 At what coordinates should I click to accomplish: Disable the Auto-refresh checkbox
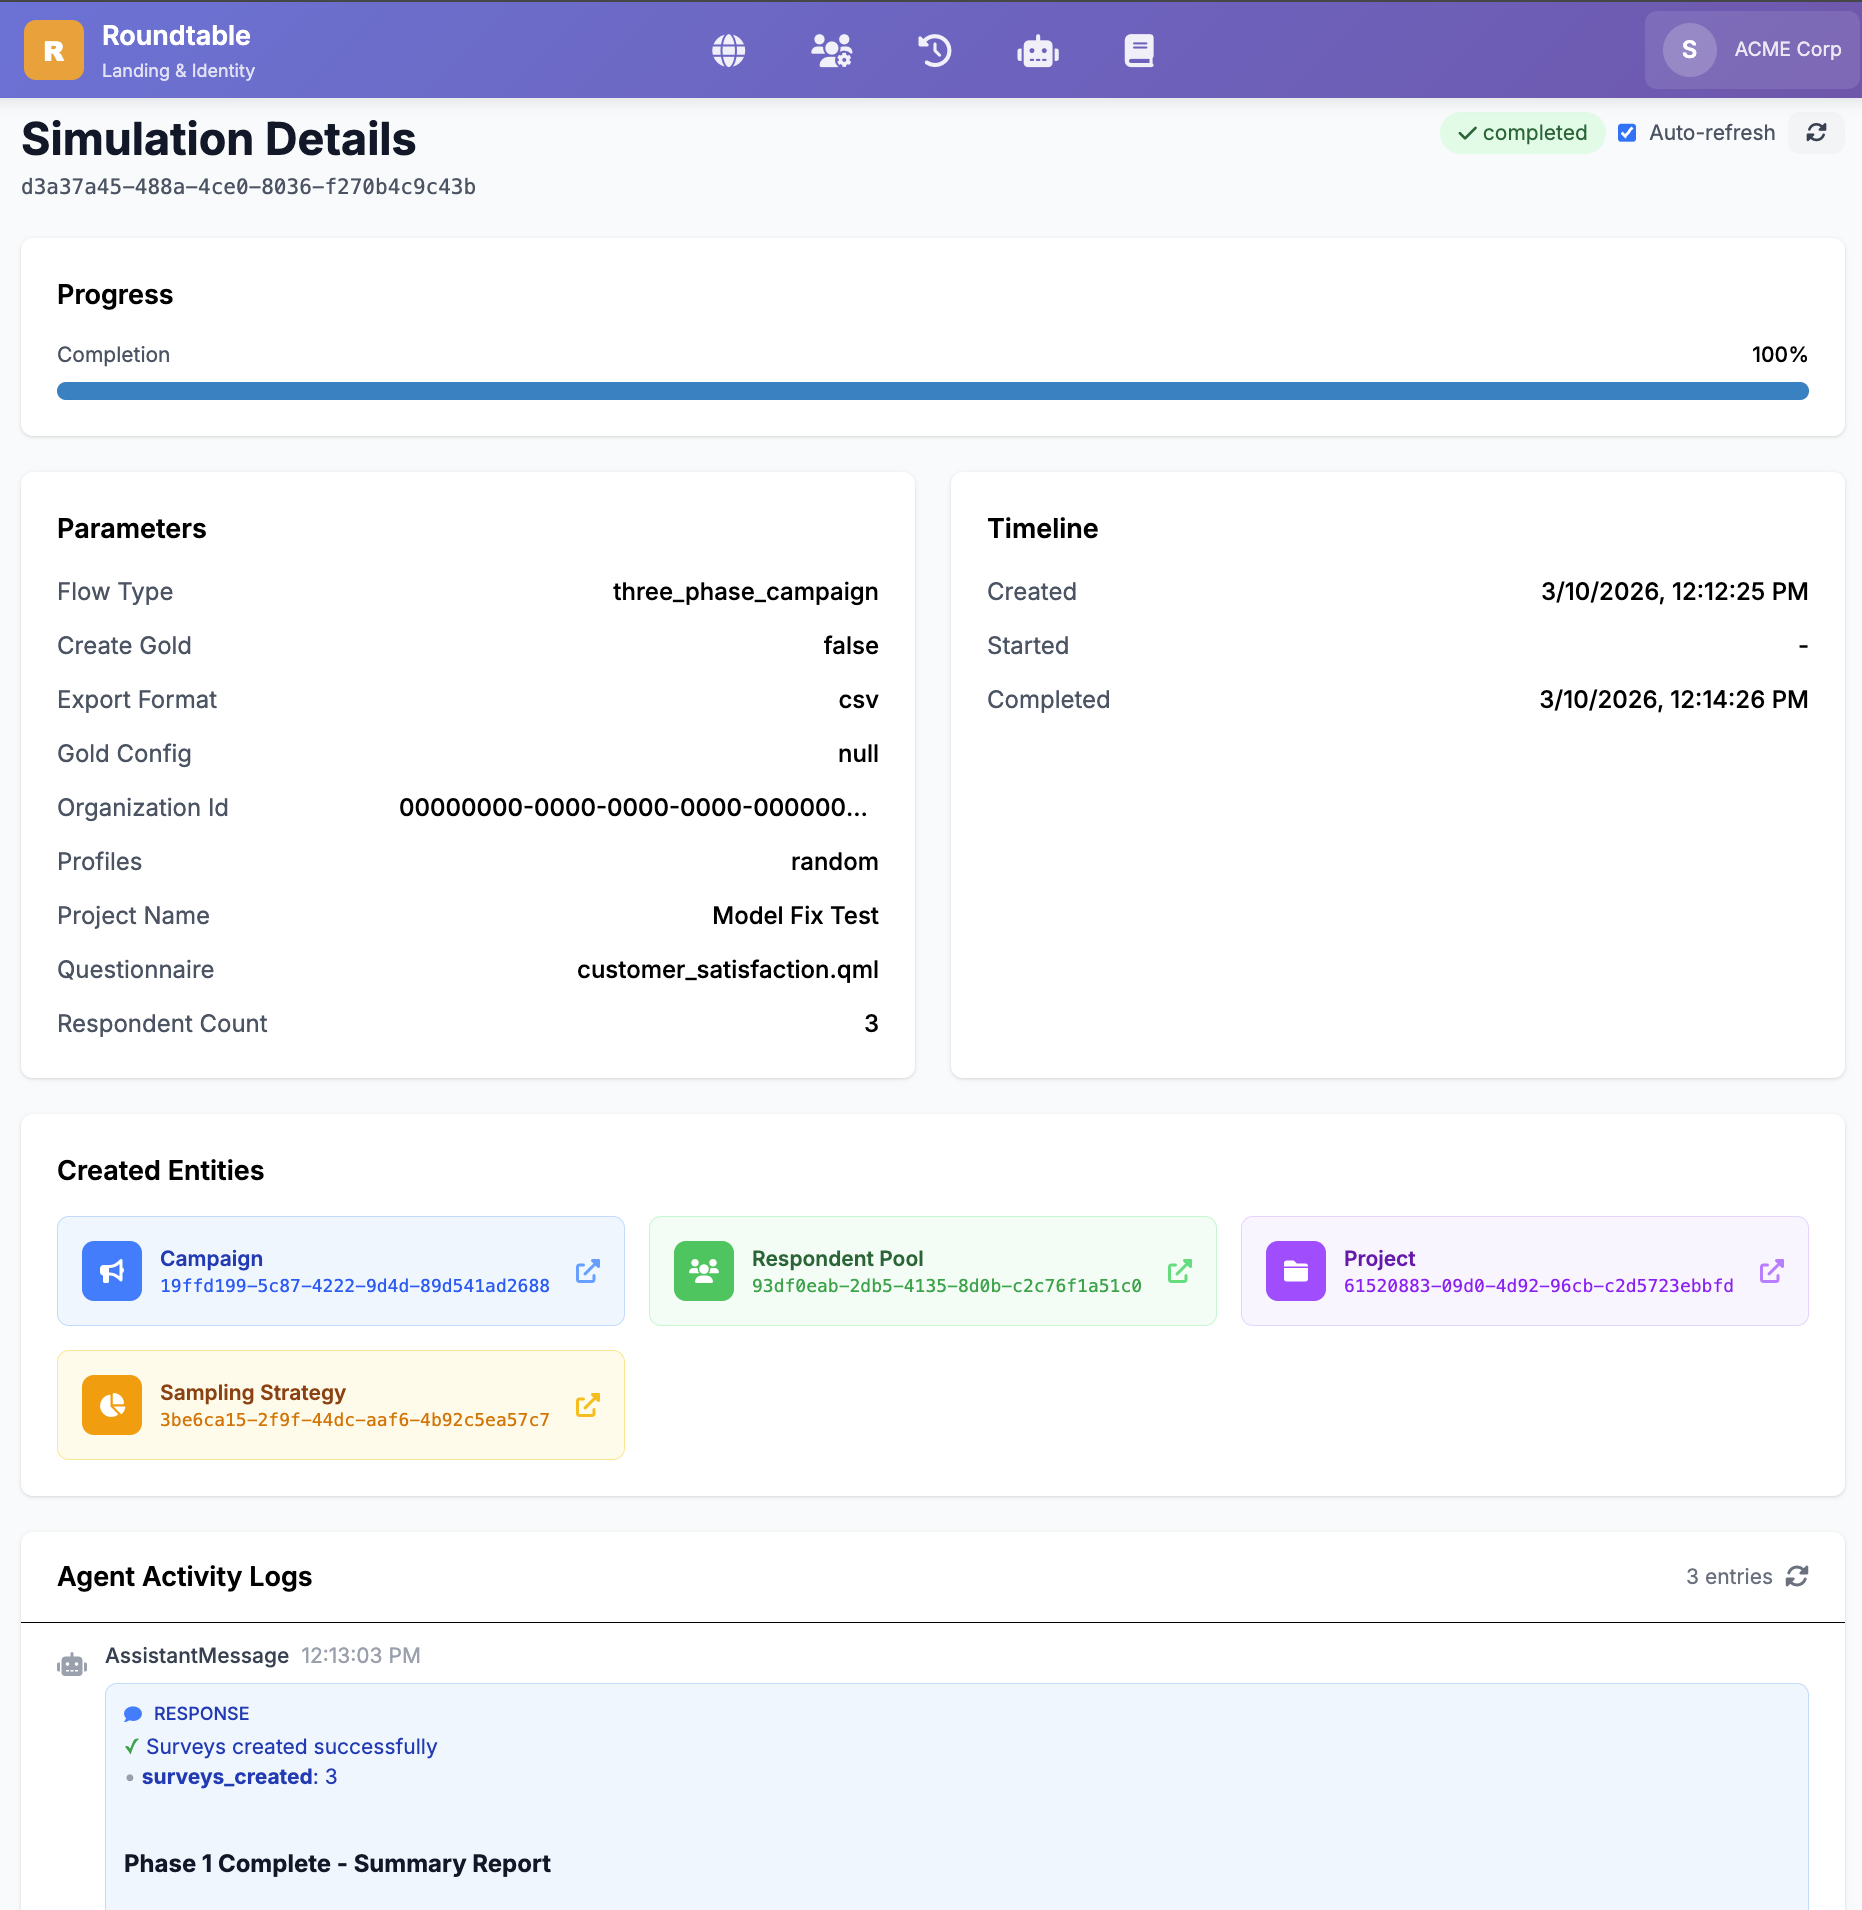pos(1627,133)
